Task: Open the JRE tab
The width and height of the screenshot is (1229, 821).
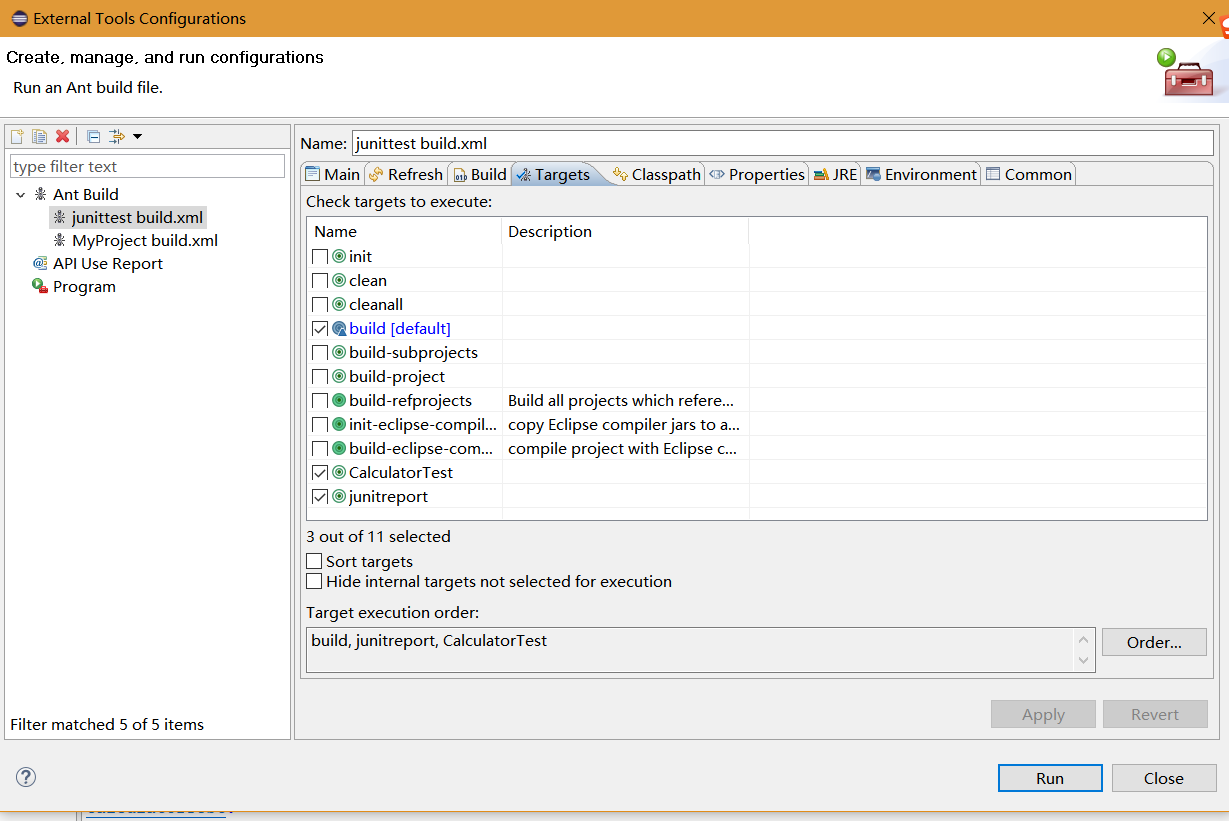Action: [x=835, y=174]
